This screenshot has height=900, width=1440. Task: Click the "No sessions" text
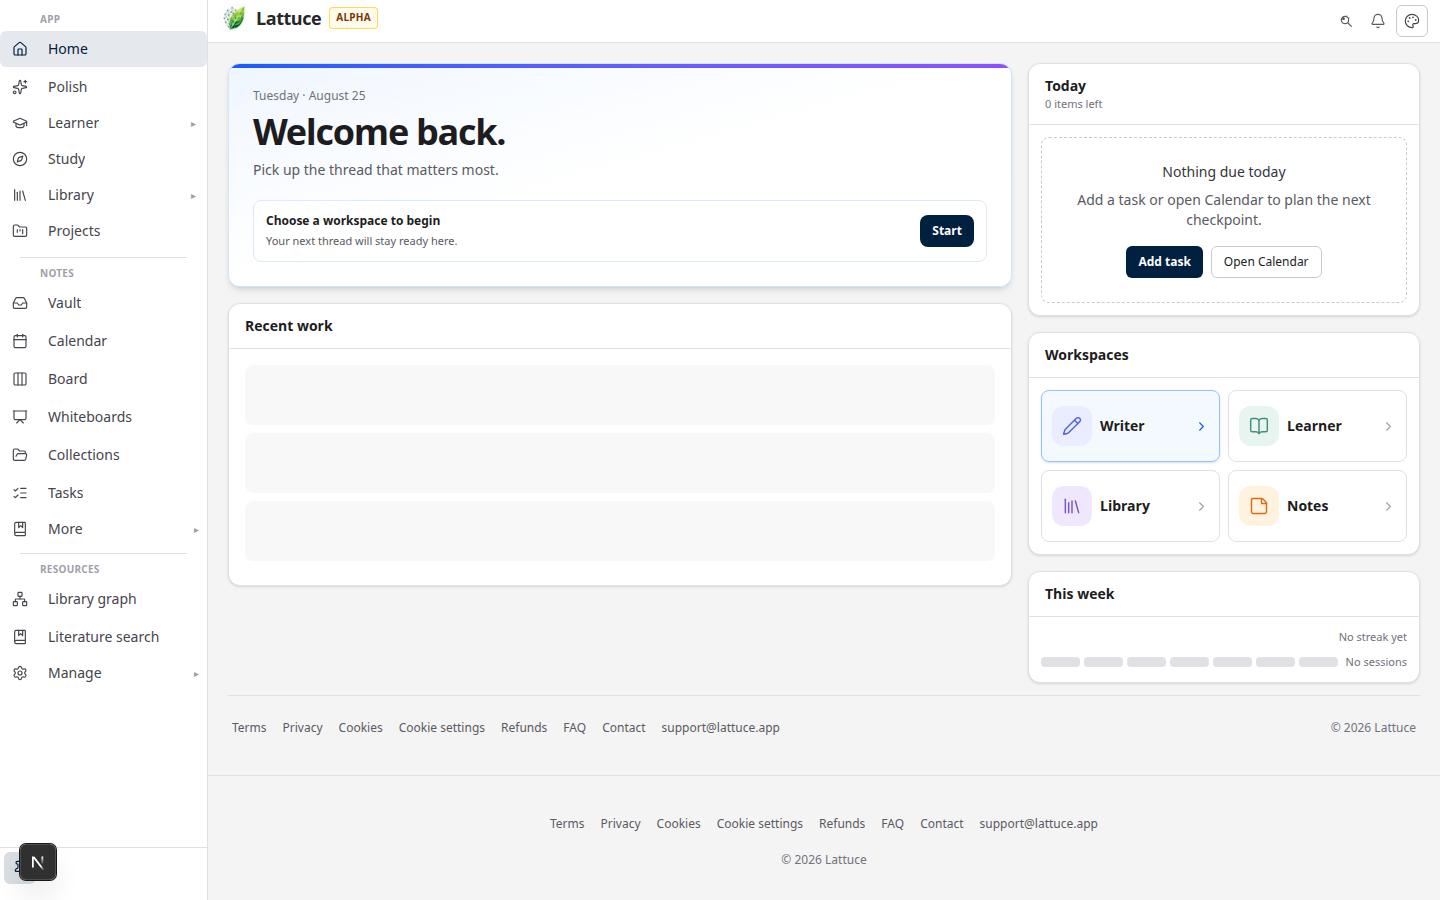[x=1376, y=663]
